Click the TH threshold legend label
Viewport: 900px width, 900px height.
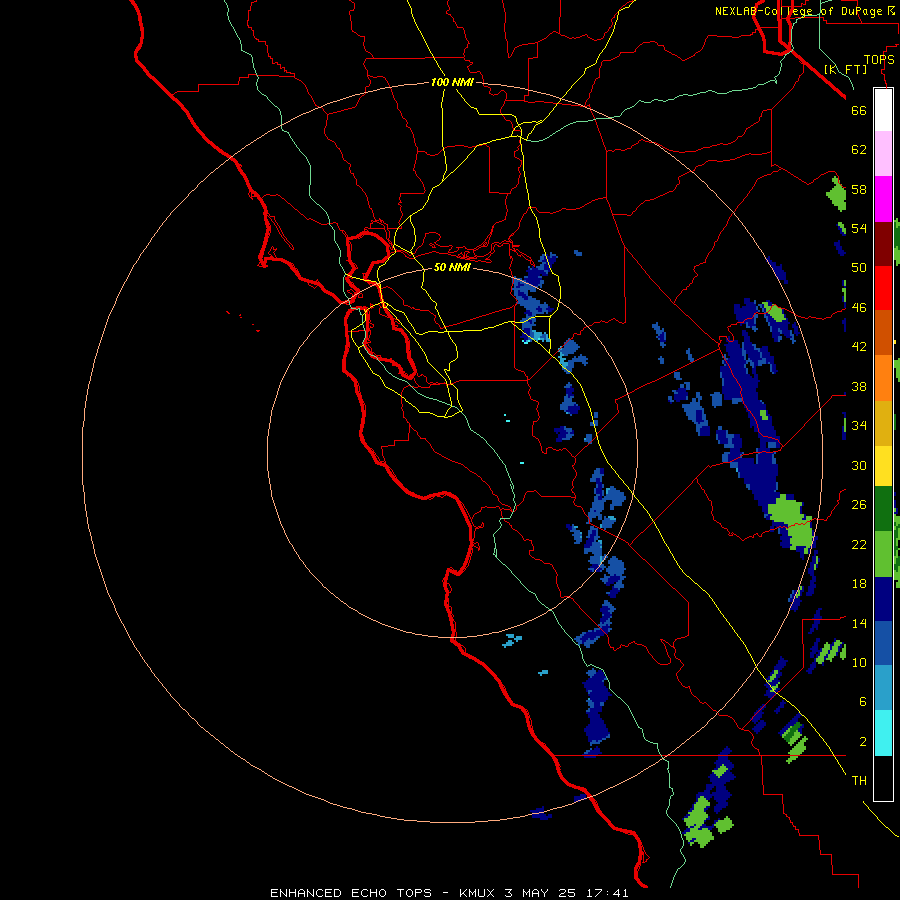pyautogui.click(x=859, y=781)
